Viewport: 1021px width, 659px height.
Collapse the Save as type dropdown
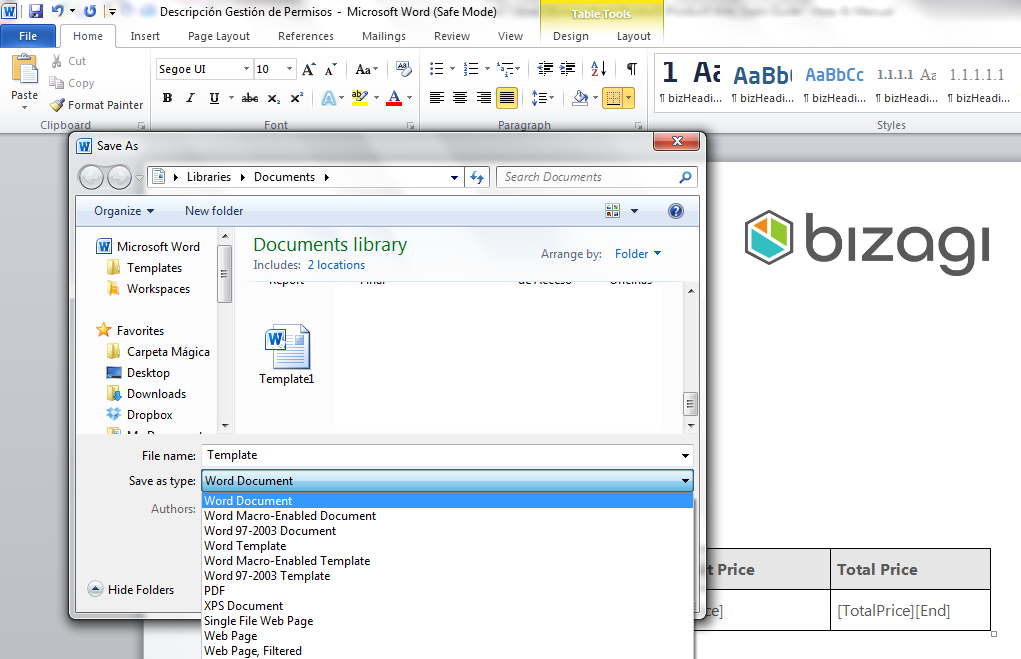click(685, 481)
